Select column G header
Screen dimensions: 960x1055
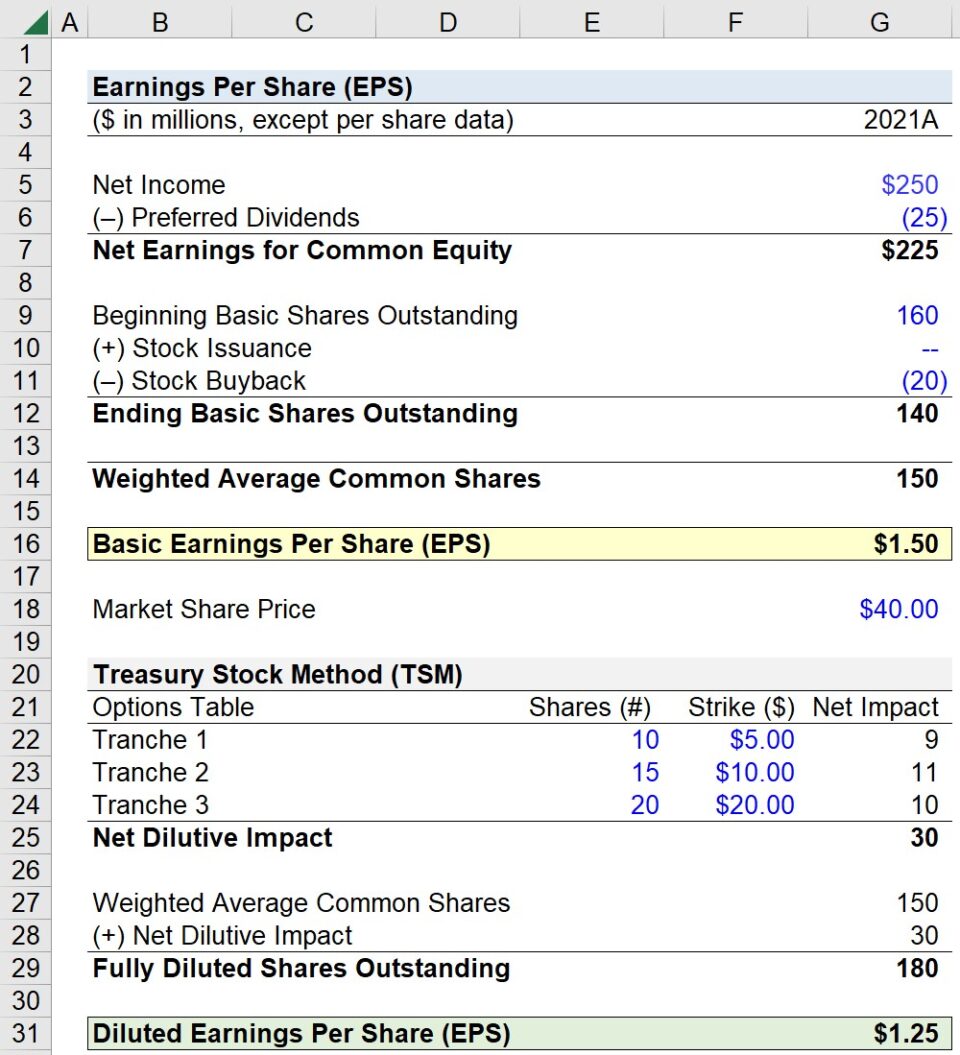879,18
